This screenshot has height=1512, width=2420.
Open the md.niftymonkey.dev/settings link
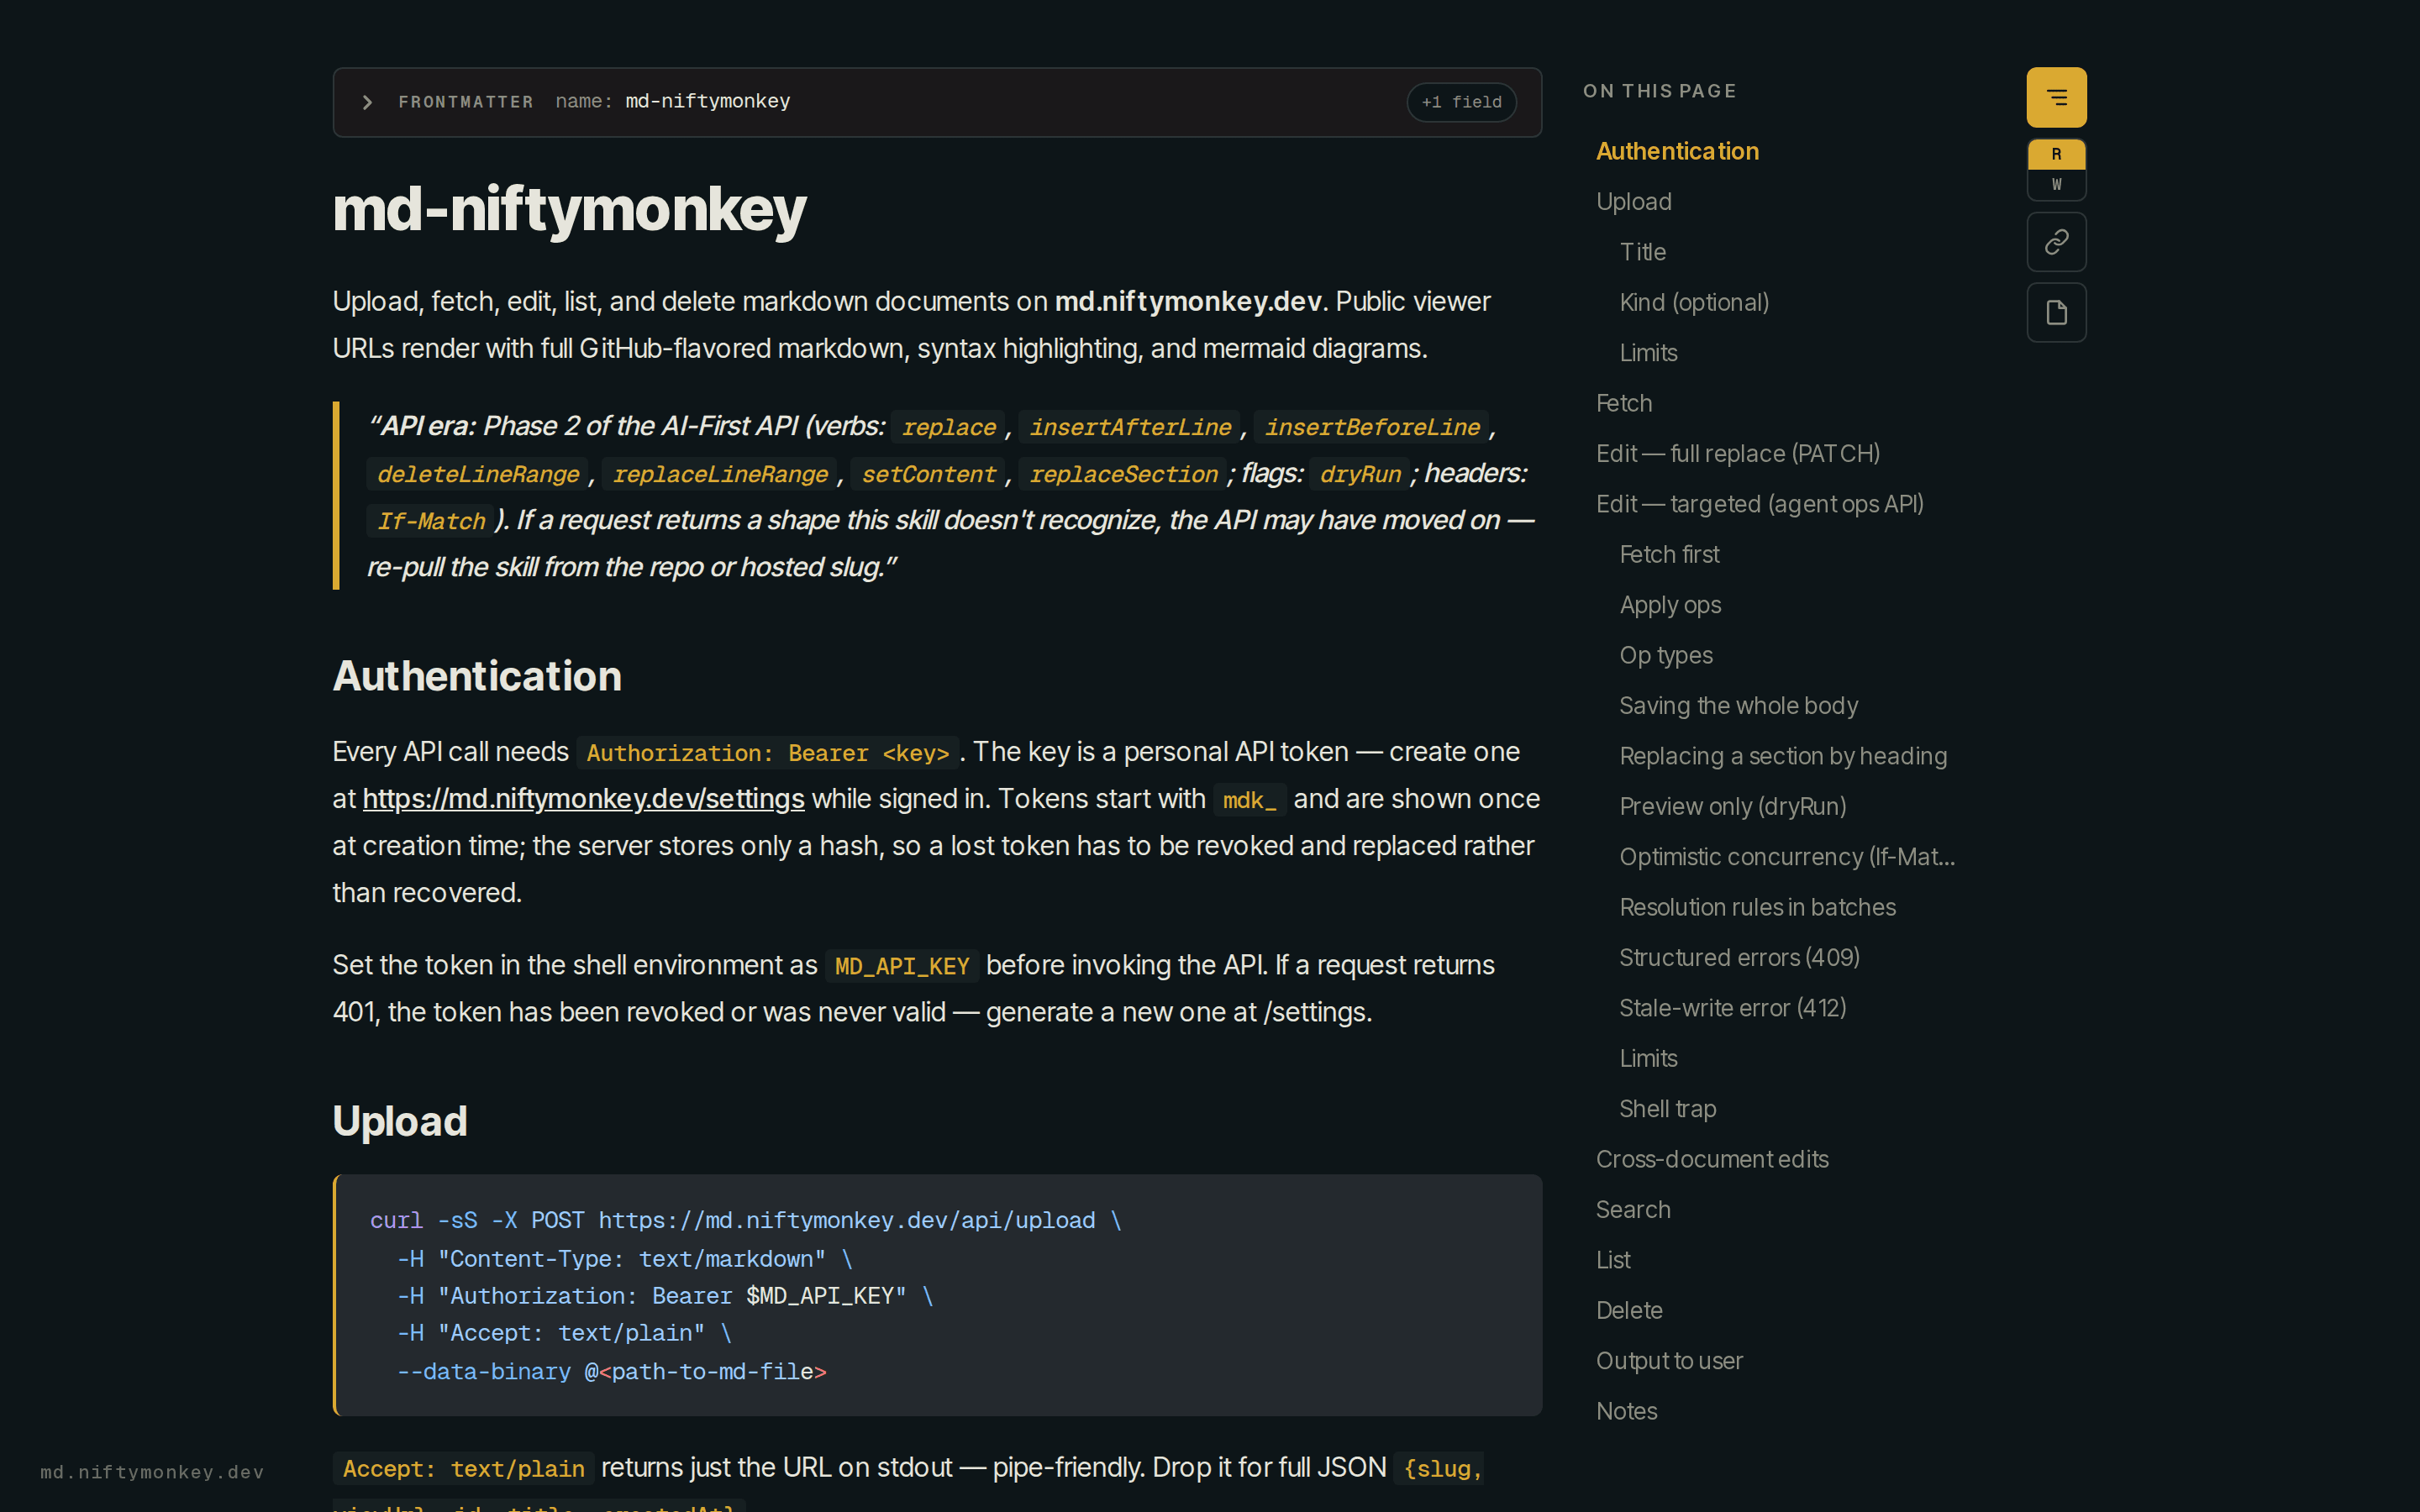point(583,799)
